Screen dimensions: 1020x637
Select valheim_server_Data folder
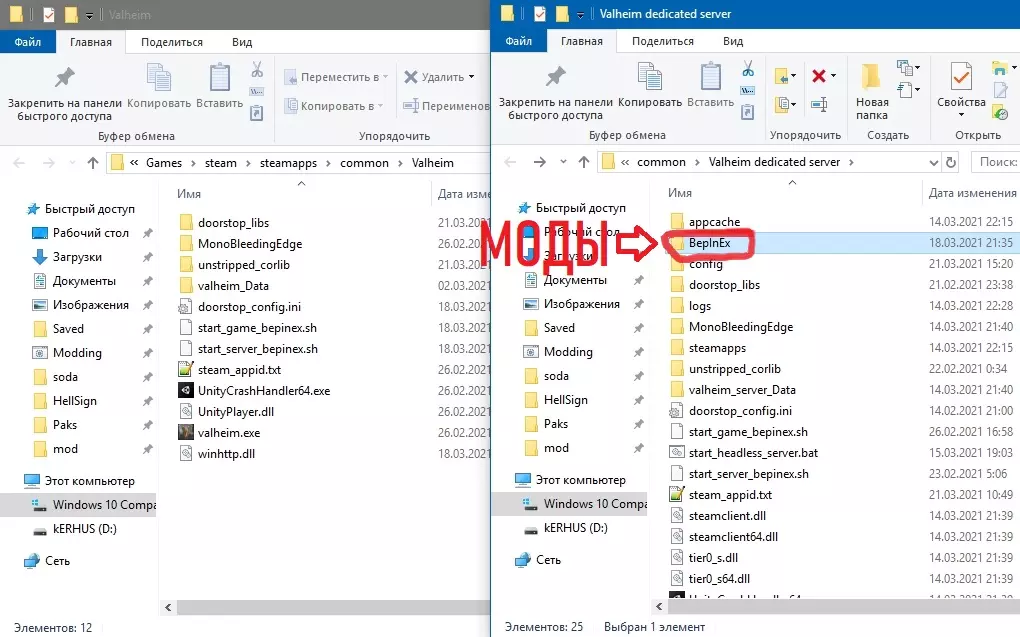click(x=742, y=390)
